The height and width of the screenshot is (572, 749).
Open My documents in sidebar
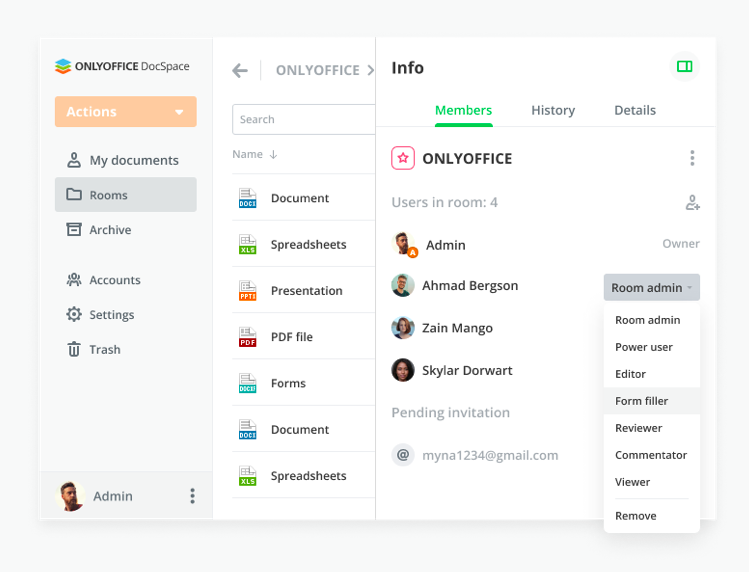[126, 160]
